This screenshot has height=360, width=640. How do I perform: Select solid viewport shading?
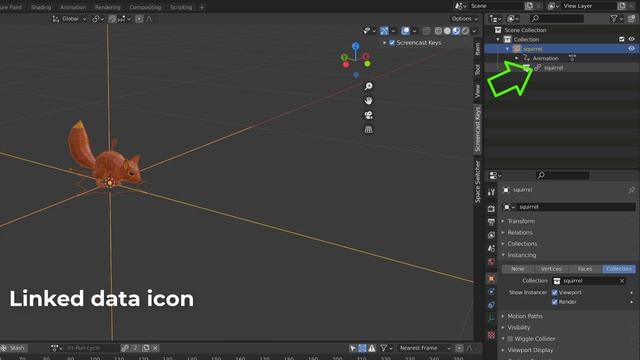click(x=447, y=31)
